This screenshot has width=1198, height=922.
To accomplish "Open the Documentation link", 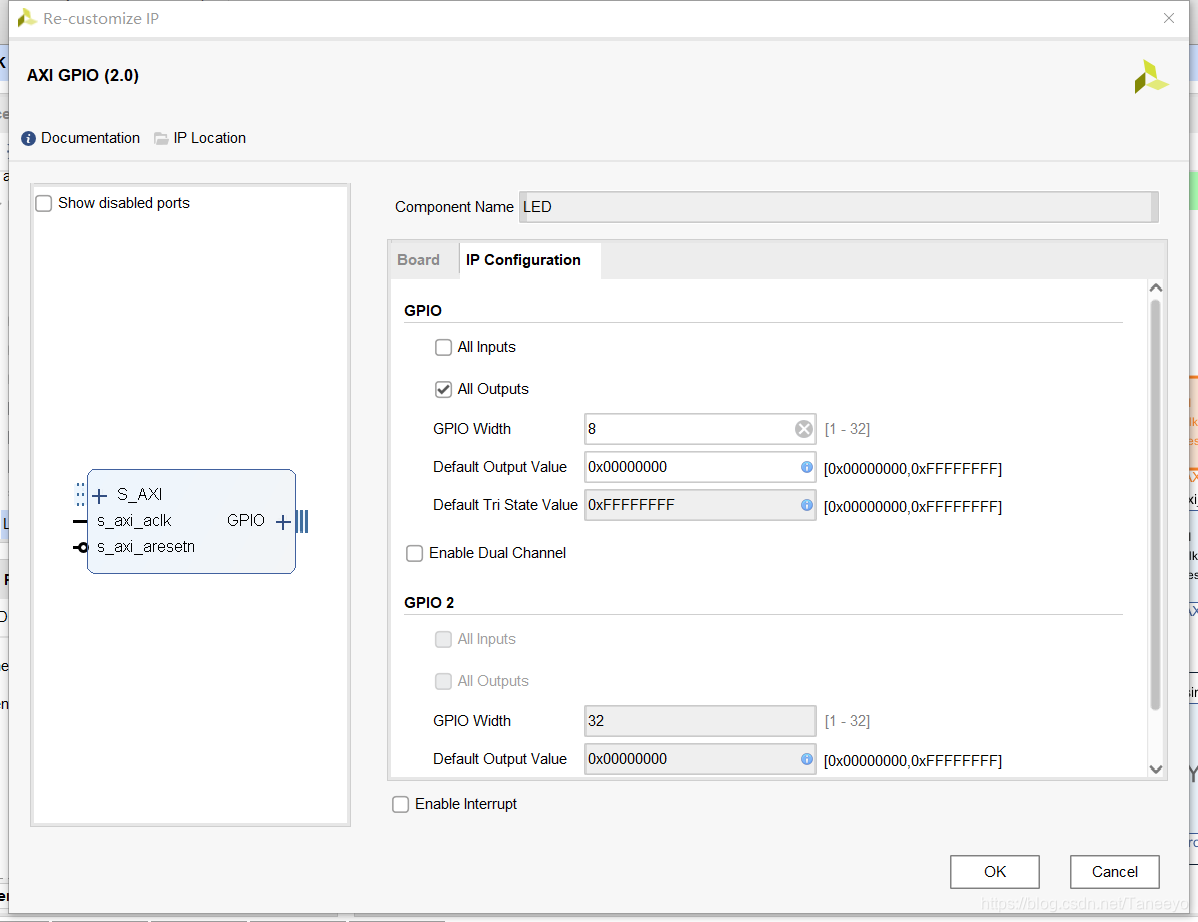I will point(90,138).
